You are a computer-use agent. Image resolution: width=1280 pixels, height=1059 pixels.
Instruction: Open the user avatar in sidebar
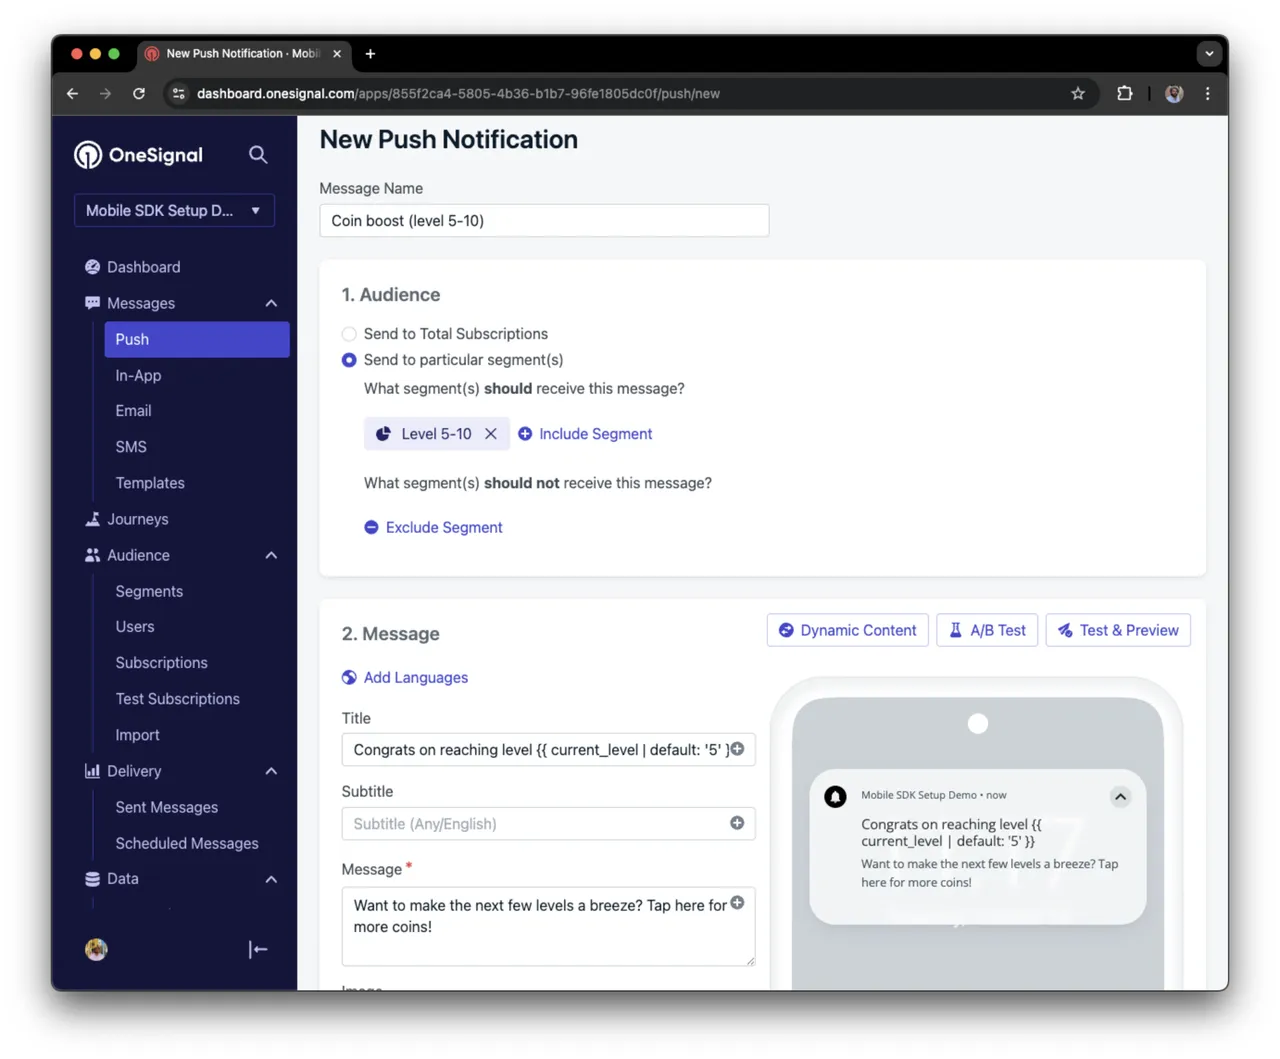(96, 949)
